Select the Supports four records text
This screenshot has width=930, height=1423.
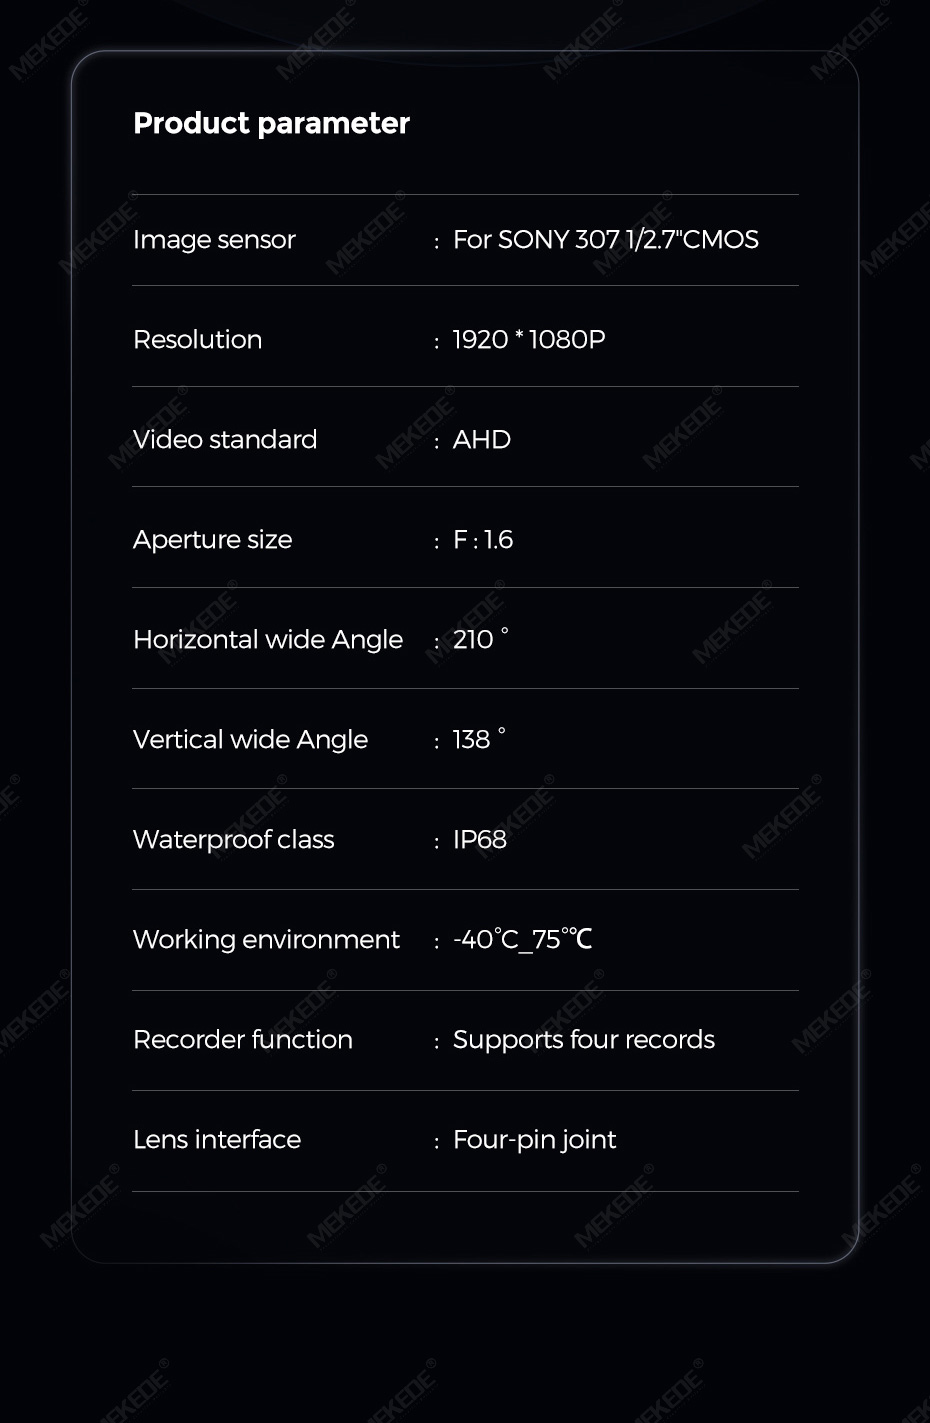point(583,1040)
